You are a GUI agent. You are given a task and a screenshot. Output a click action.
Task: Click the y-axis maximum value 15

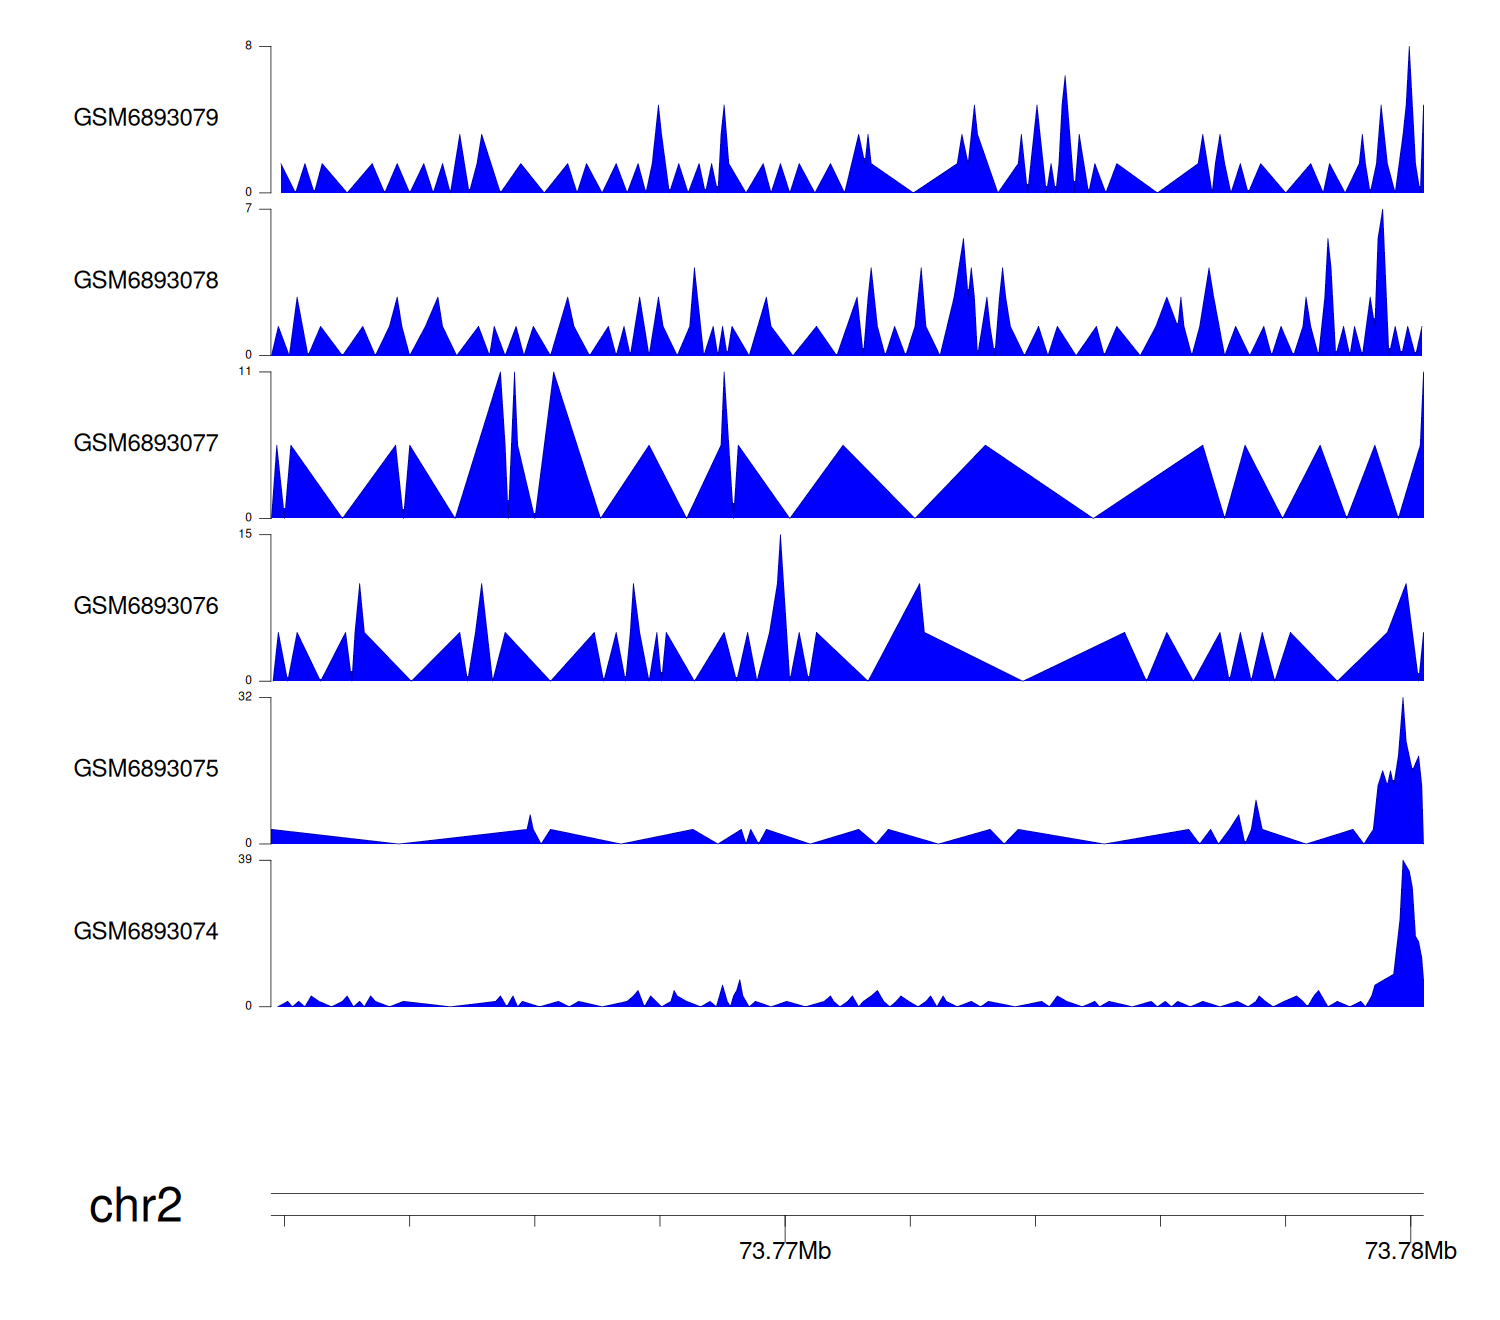(246, 535)
